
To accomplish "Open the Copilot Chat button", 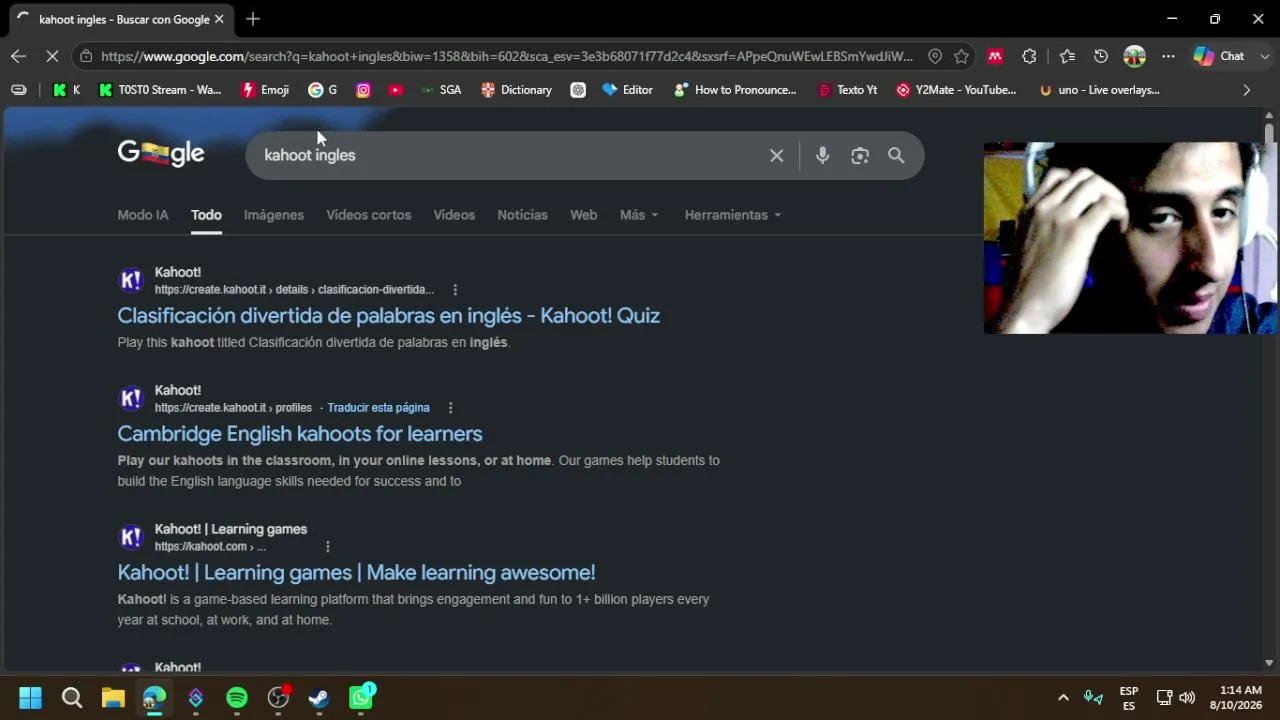I will 1219,56.
